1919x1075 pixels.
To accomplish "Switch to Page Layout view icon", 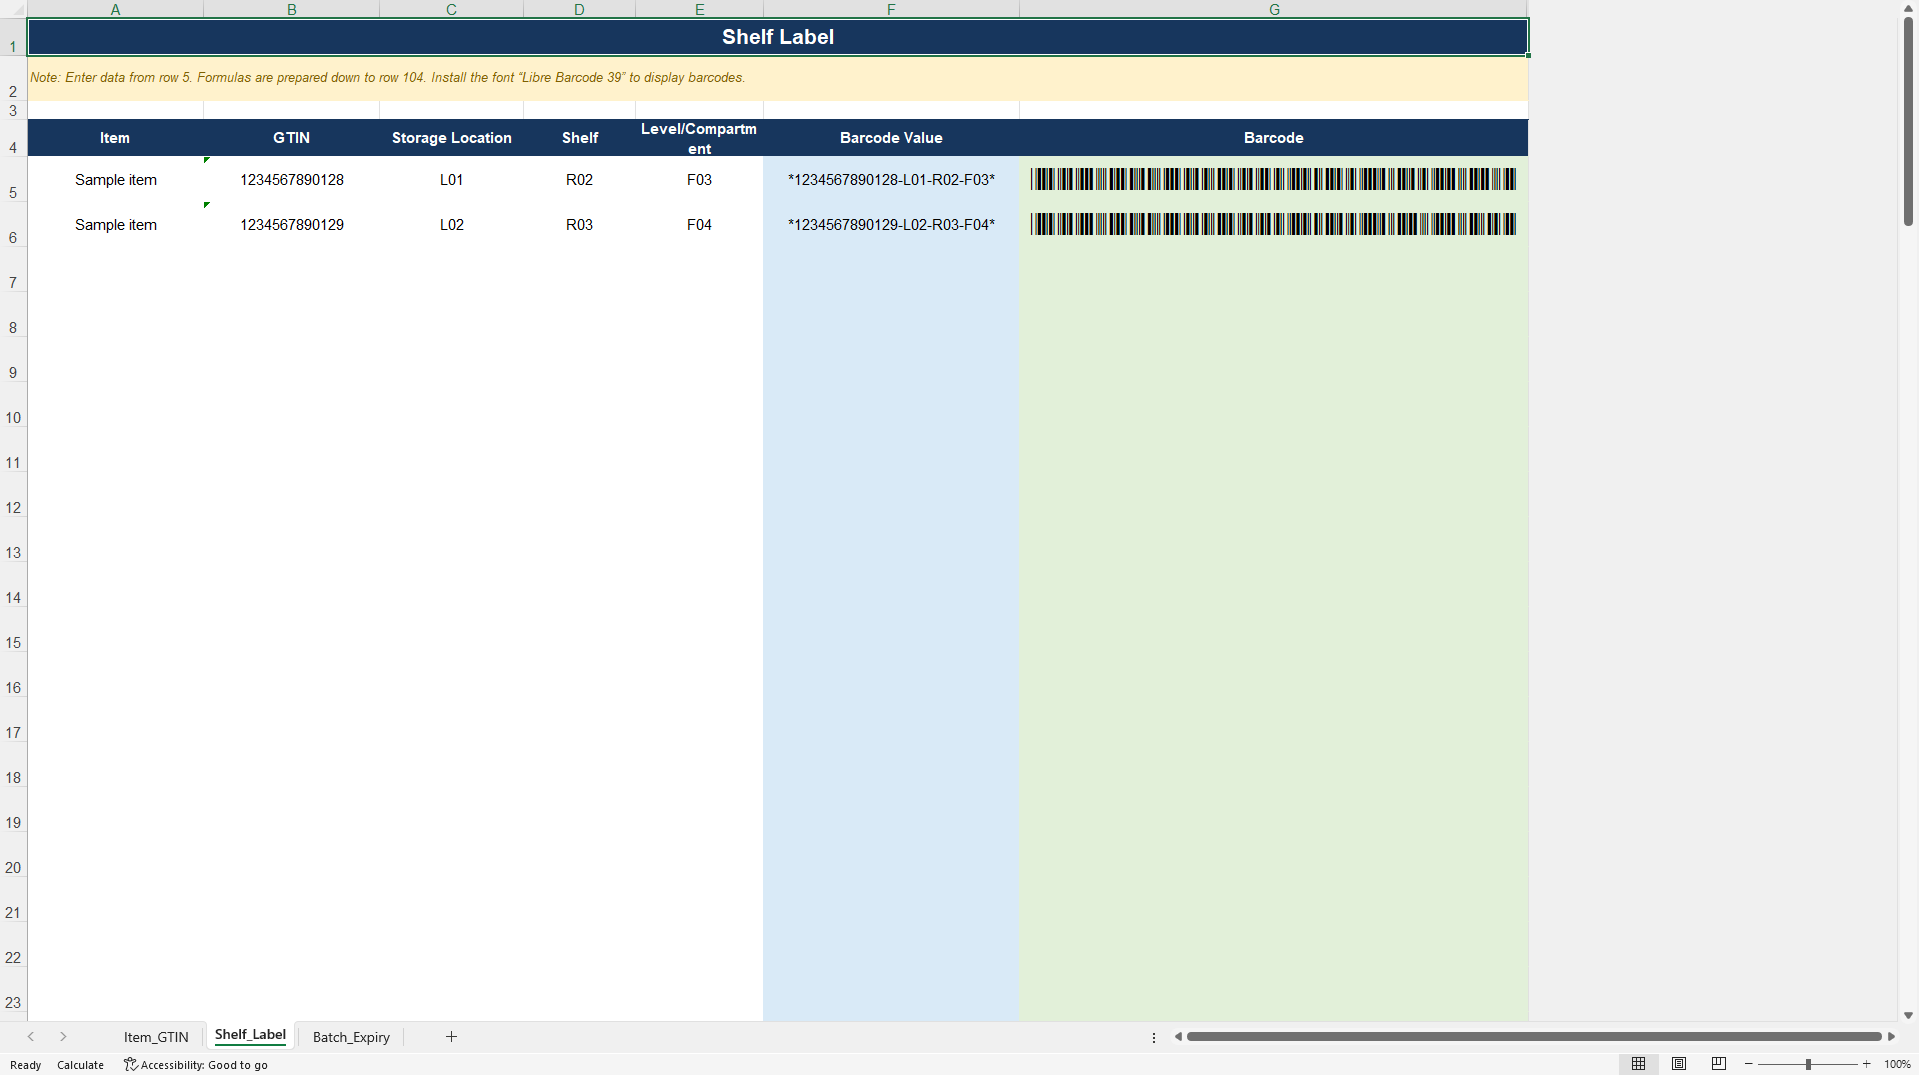I will point(1679,1064).
